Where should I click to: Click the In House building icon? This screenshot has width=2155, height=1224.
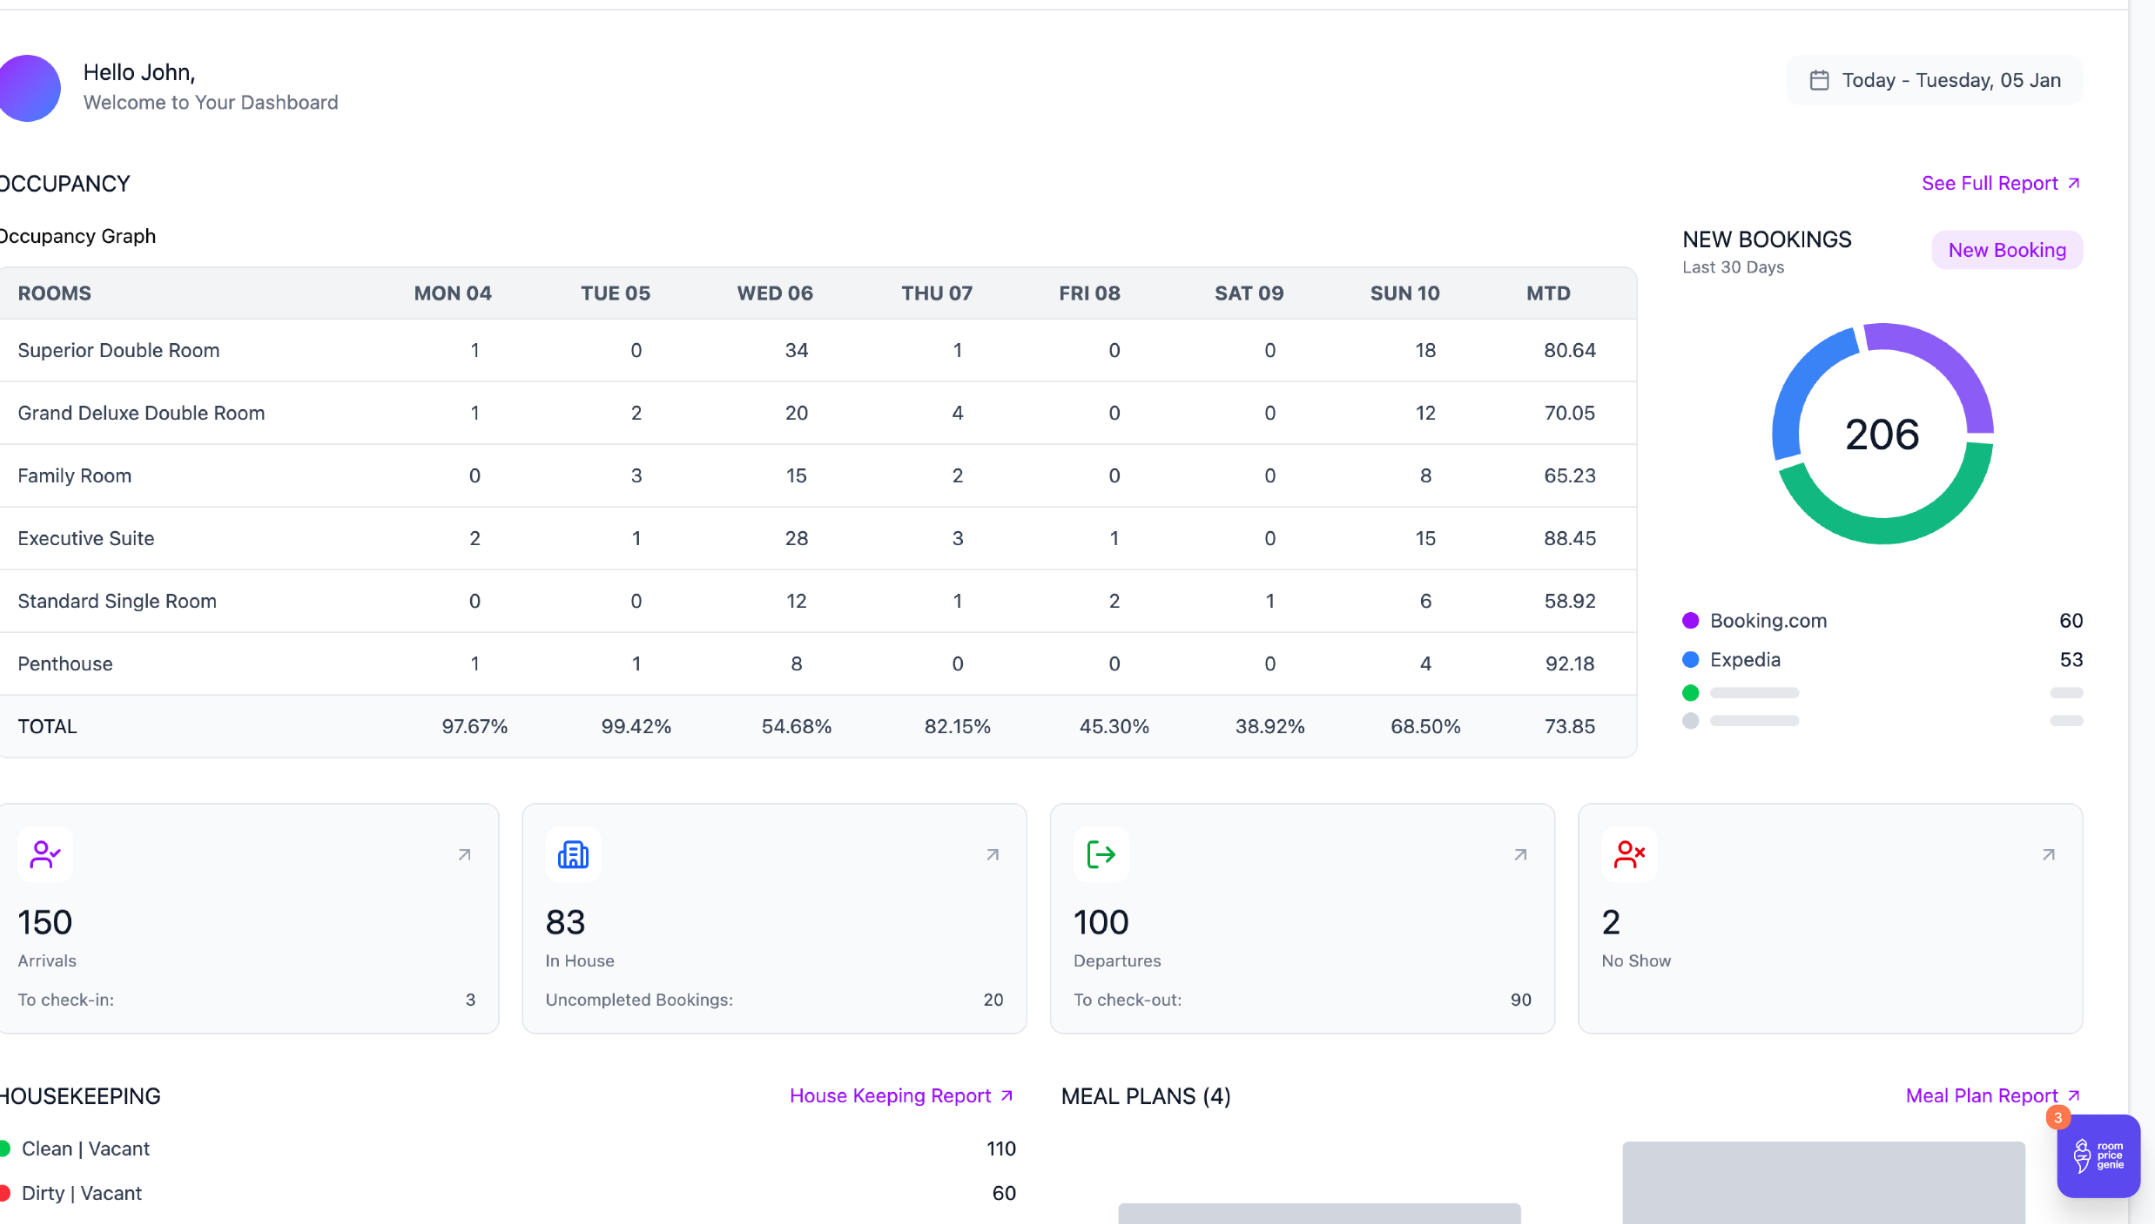tap(573, 855)
